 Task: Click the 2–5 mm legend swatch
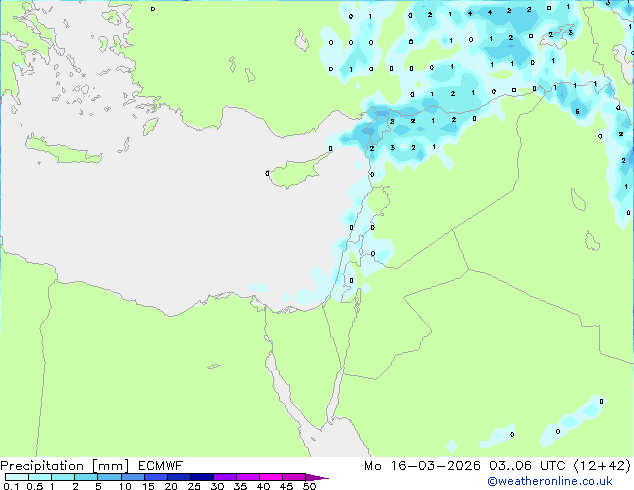[x=86, y=477]
